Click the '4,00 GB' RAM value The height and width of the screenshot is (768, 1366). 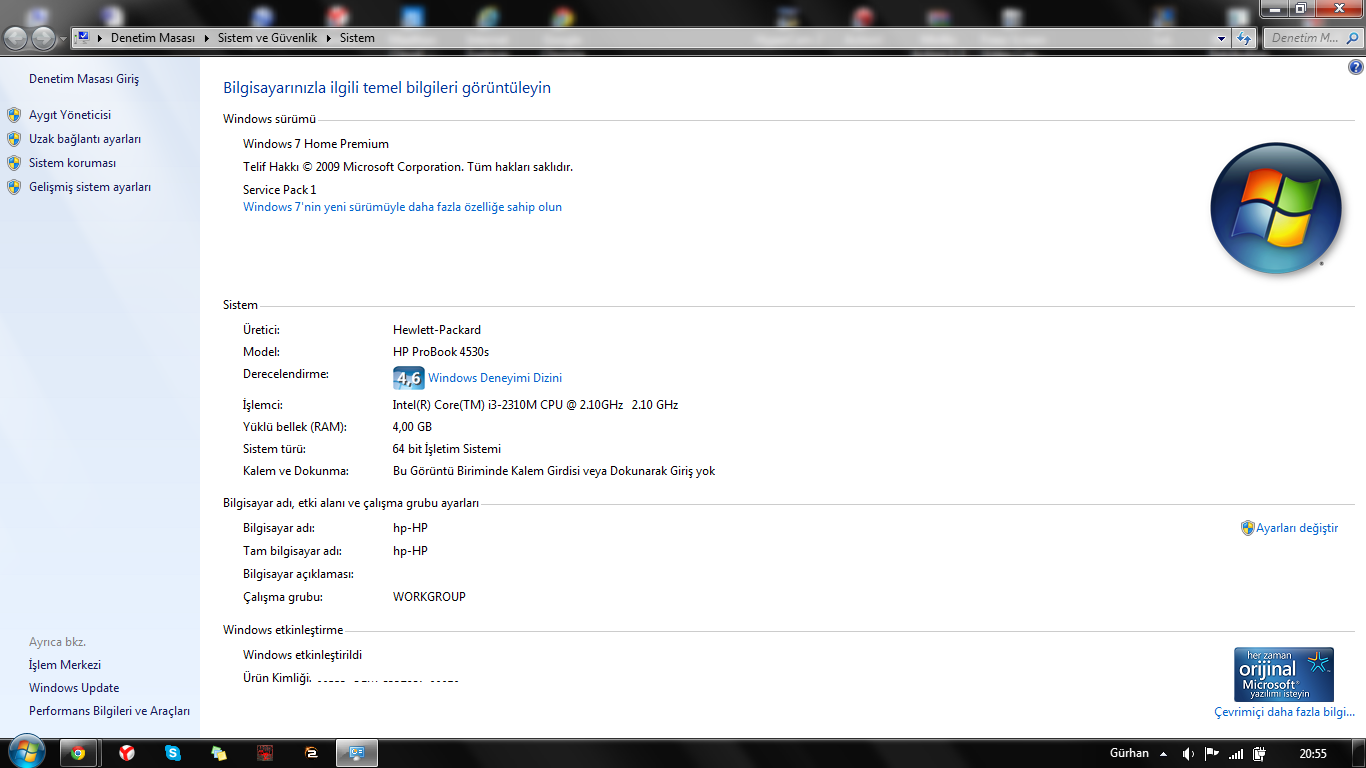pos(412,427)
